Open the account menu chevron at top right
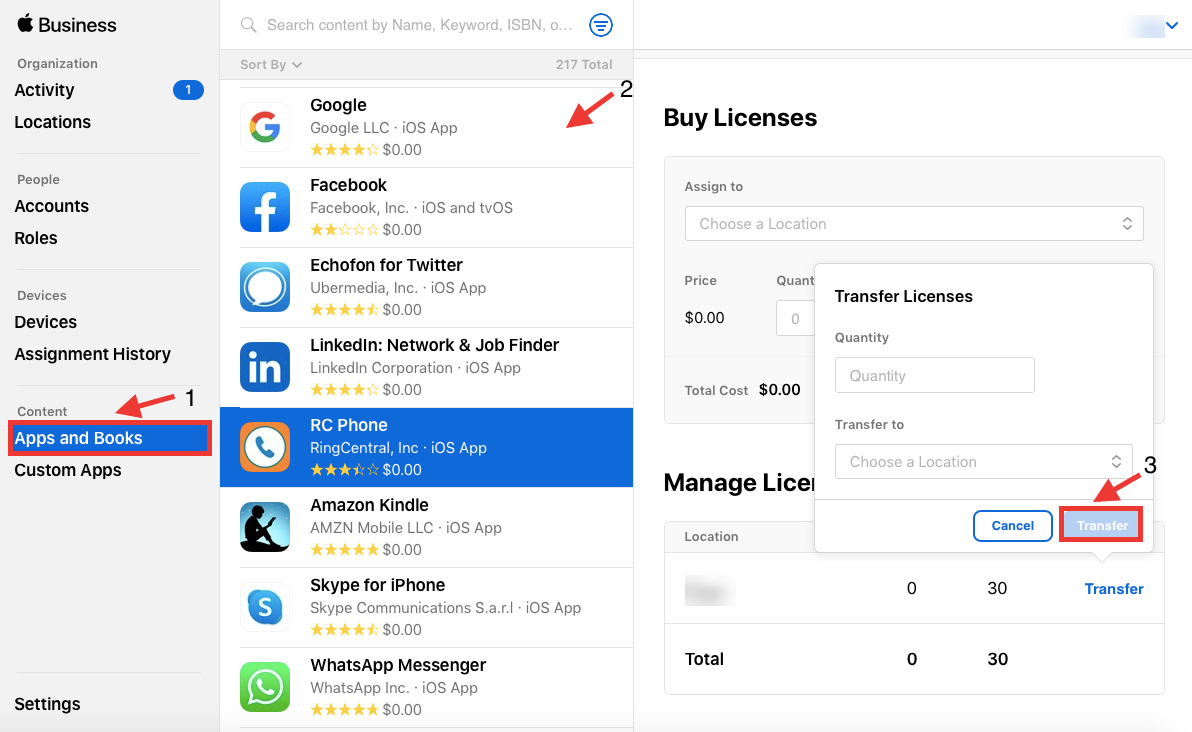This screenshot has width=1192, height=732. (1172, 26)
